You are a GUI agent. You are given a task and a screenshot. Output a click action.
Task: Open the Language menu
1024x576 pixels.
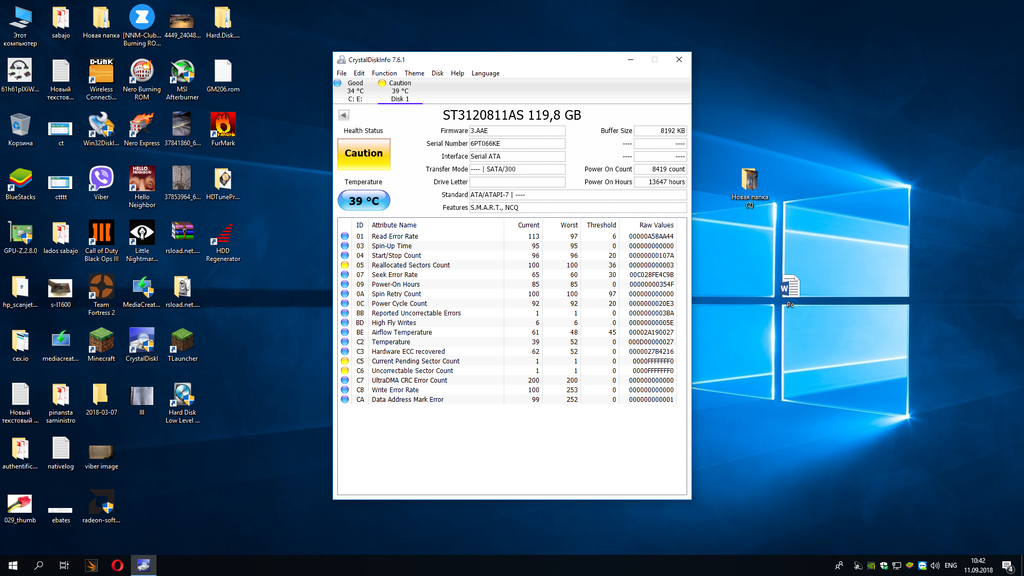click(485, 73)
